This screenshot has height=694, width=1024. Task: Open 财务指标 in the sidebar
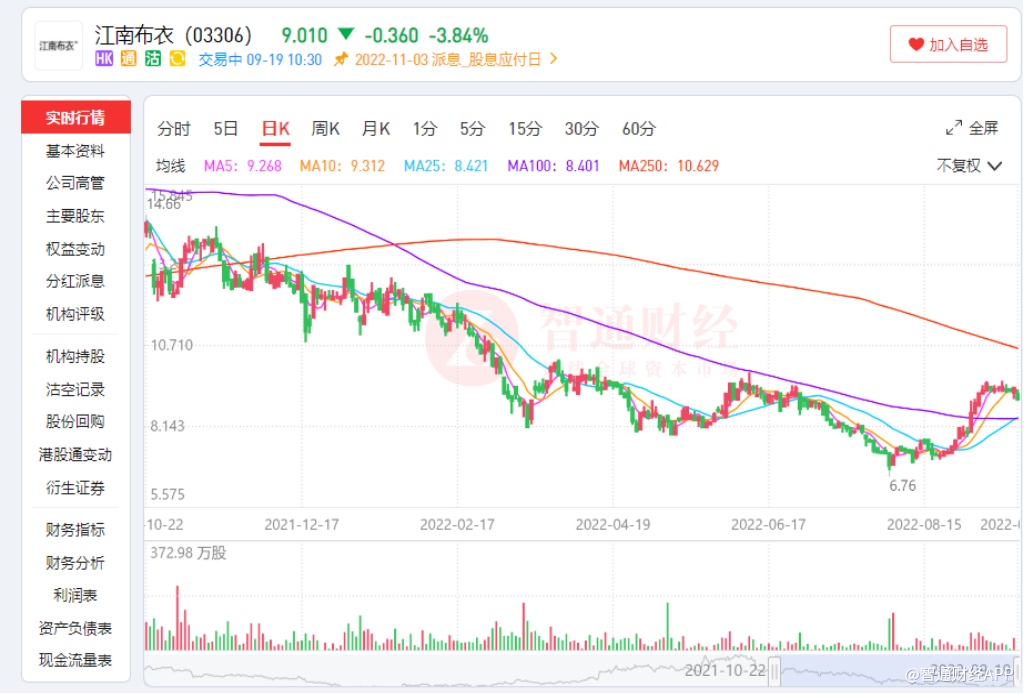tap(75, 530)
